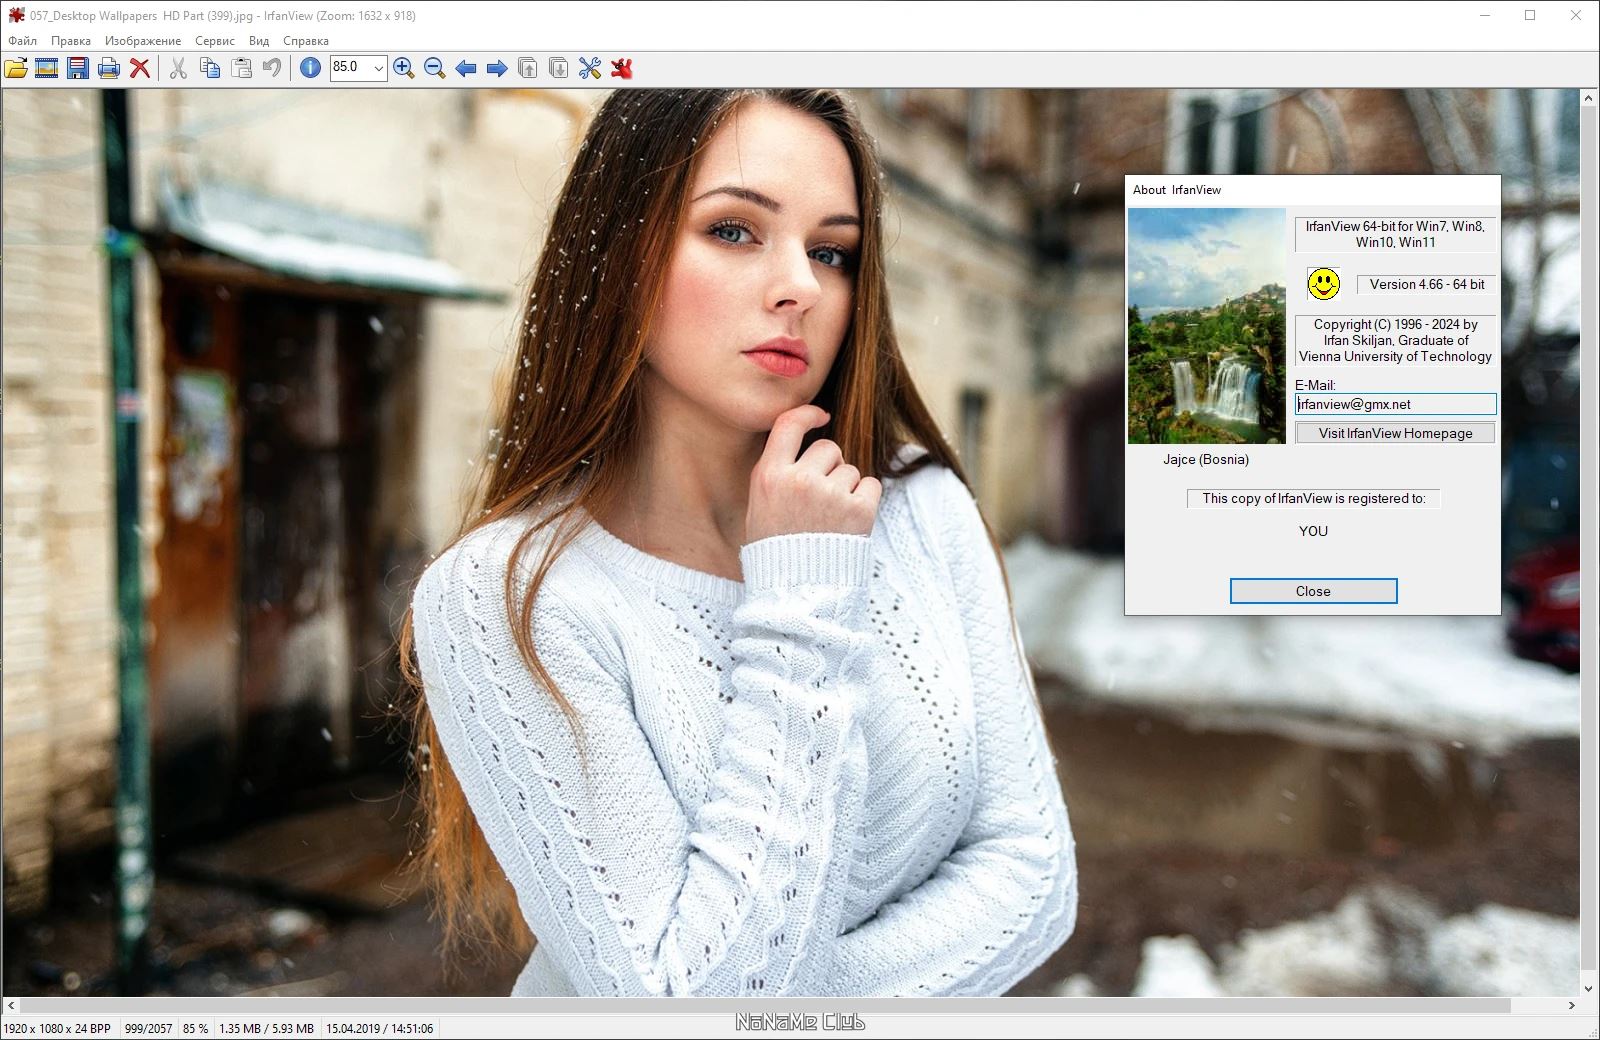
Task: Click the Cut scissors icon
Action: pos(178,68)
